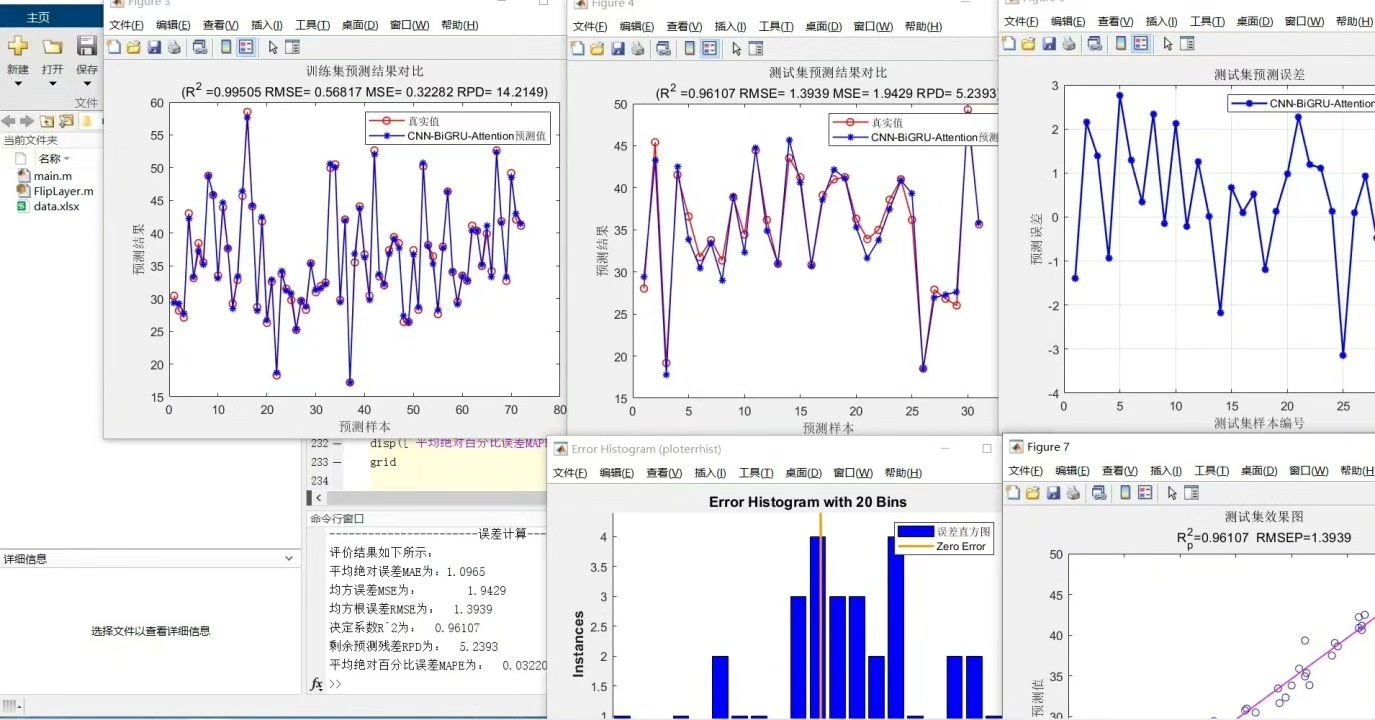The height and width of the screenshot is (720, 1375).
Task: Open 文件(F) menu in Figure 3
Action: 126,25
